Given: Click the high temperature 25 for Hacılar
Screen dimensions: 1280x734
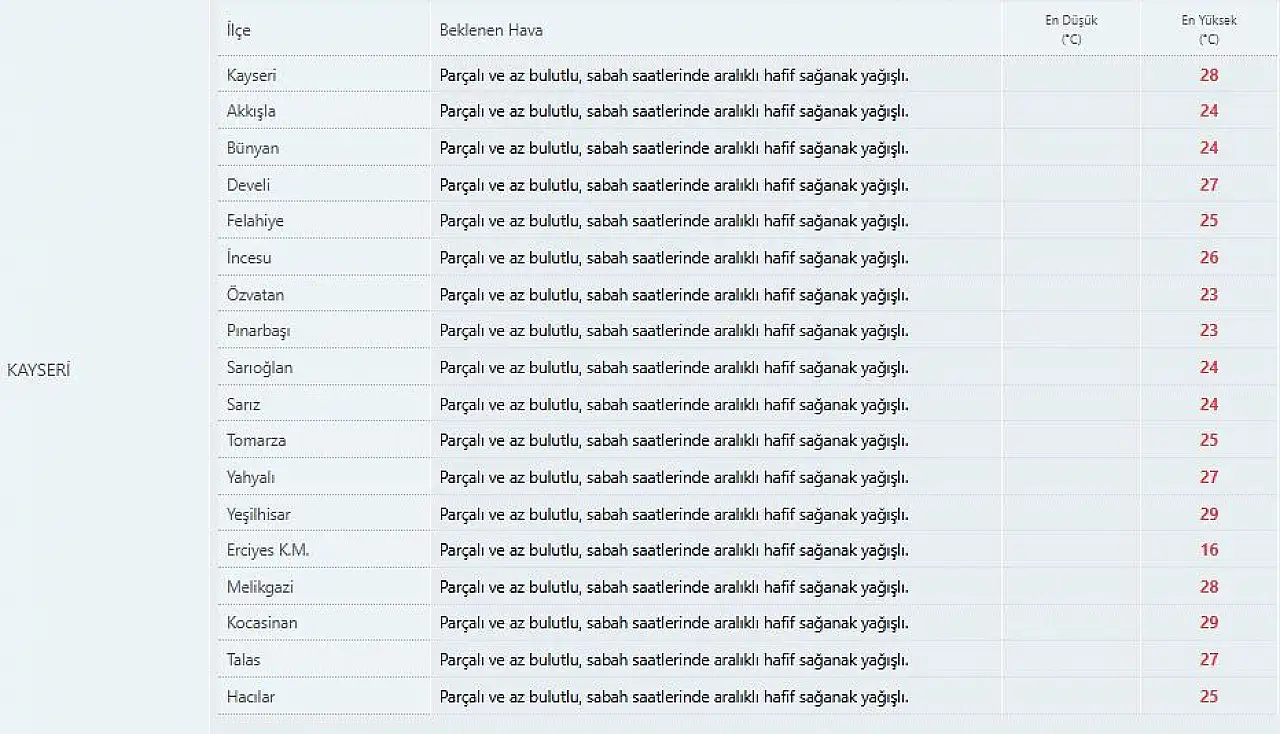Looking at the screenshot, I should [x=1209, y=697].
